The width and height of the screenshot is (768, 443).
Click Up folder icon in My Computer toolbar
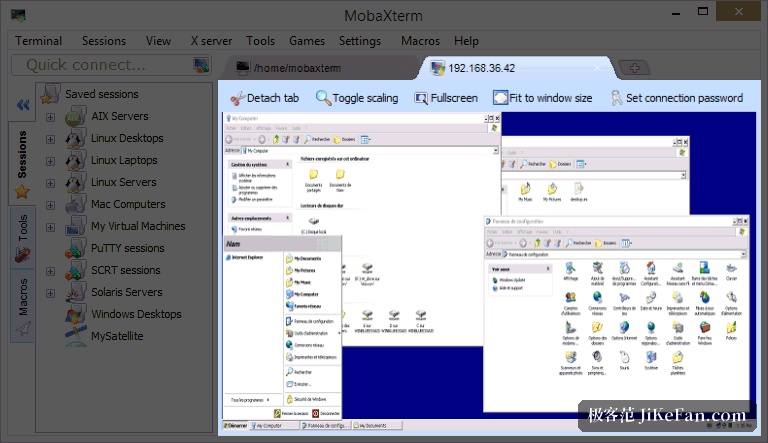click(x=276, y=140)
